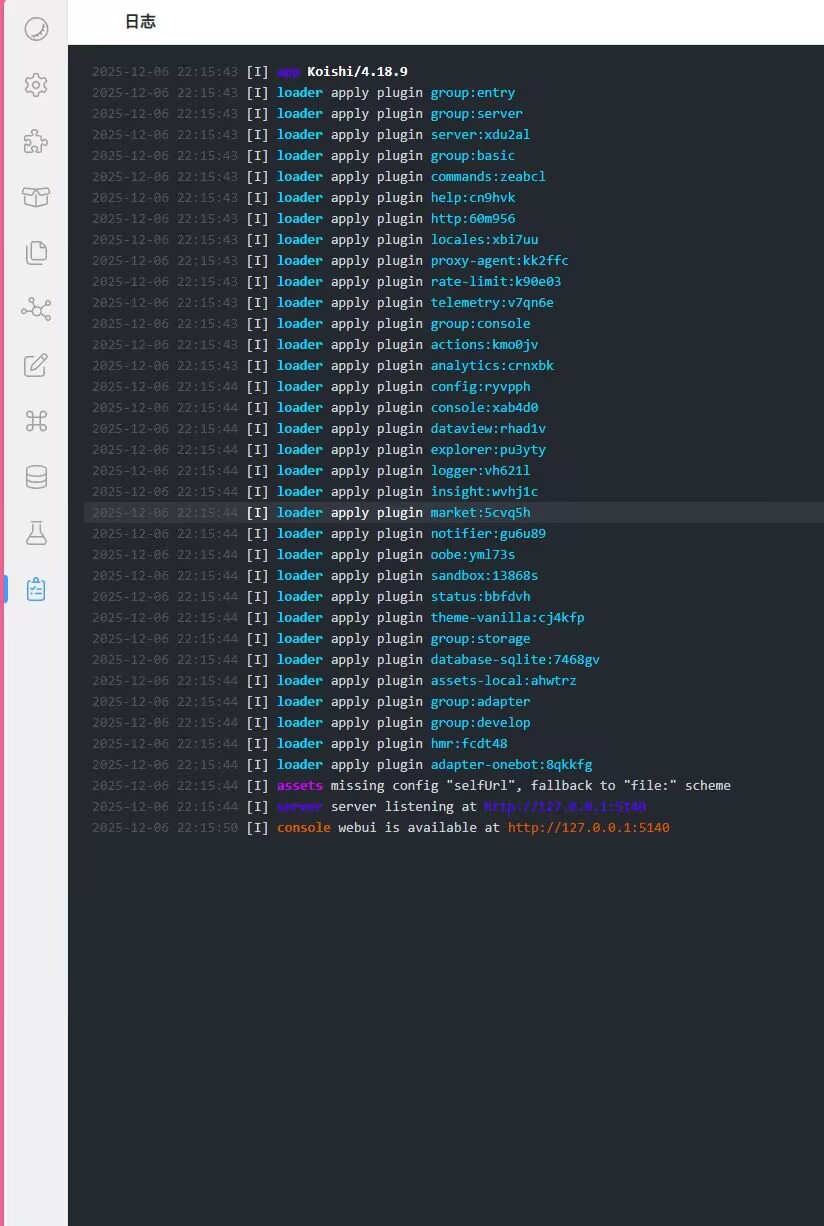The height and width of the screenshot is (1226, 824).
Task: Click the assets missing config selfUrl message
Action: tap(530, 785)
